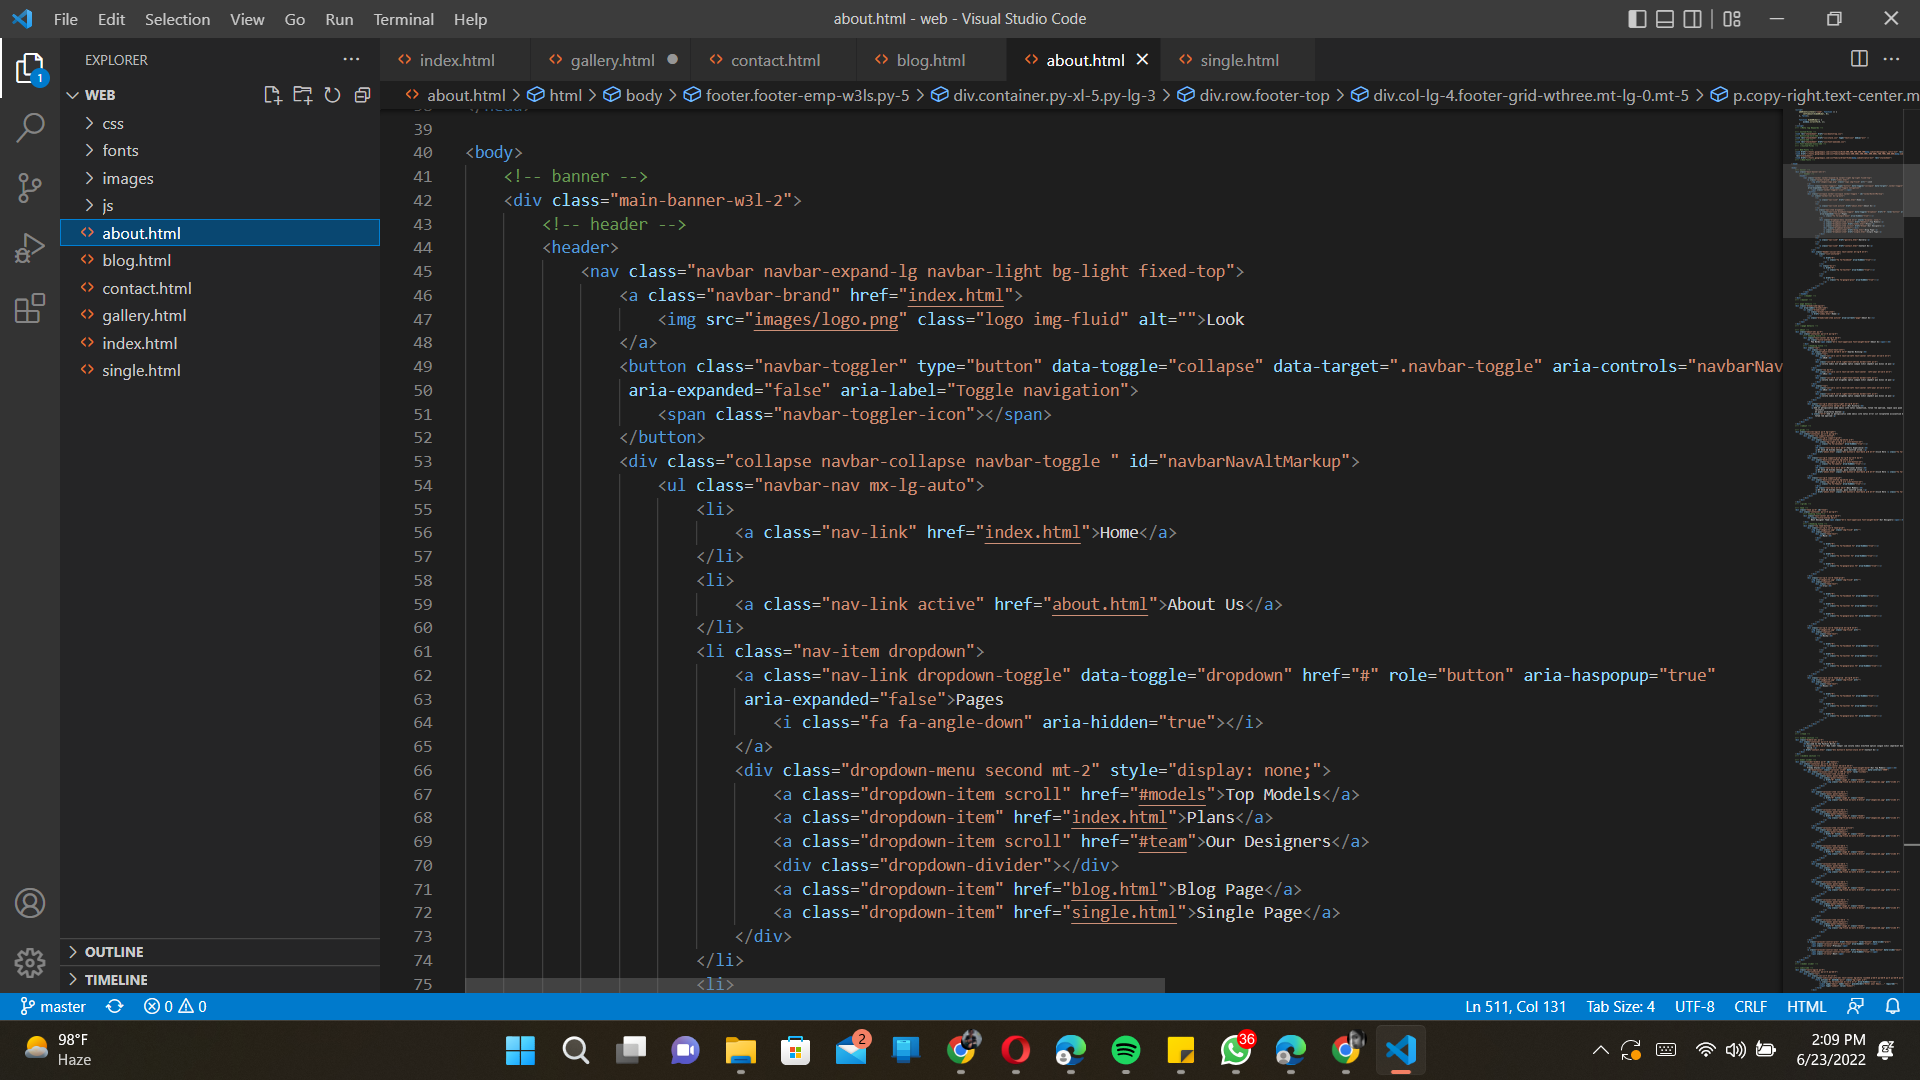Open the Extensions view
The image size is (1920, 1080).
pos(30,308)
